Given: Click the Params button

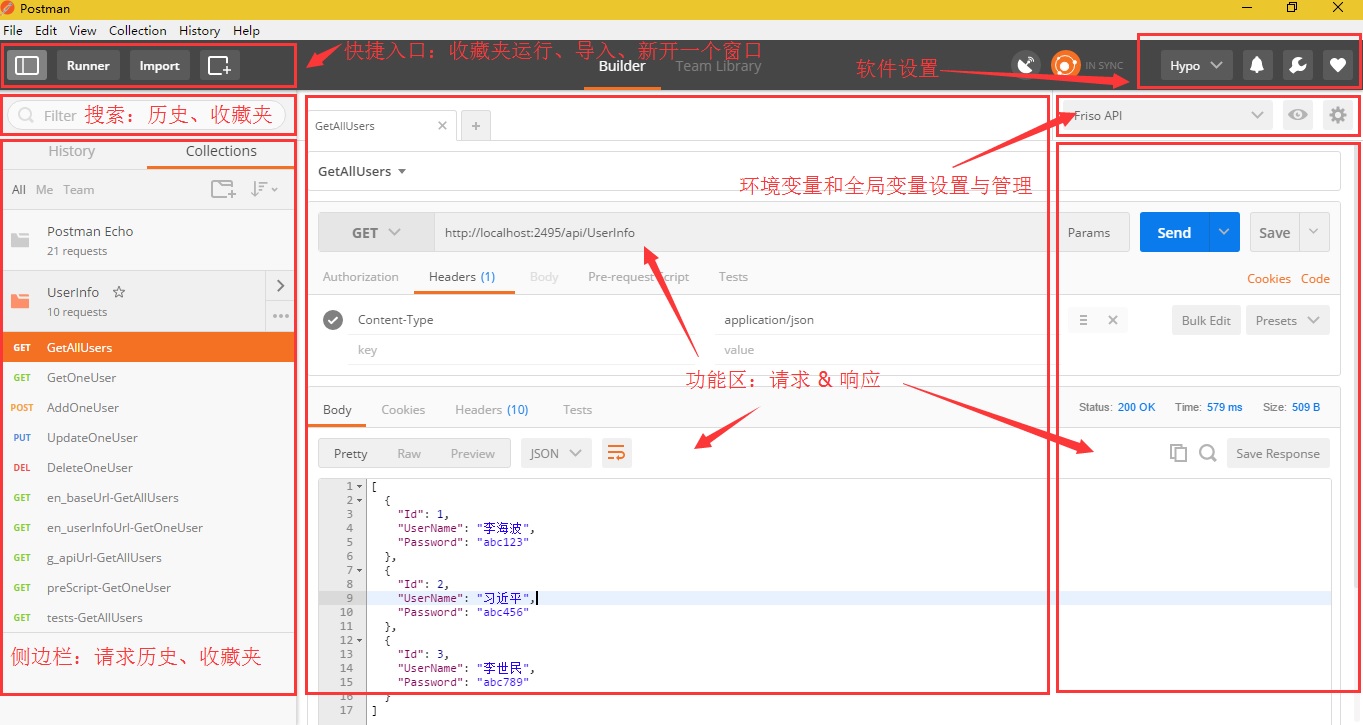Looking at the screenshot, I should (1089, 233).
